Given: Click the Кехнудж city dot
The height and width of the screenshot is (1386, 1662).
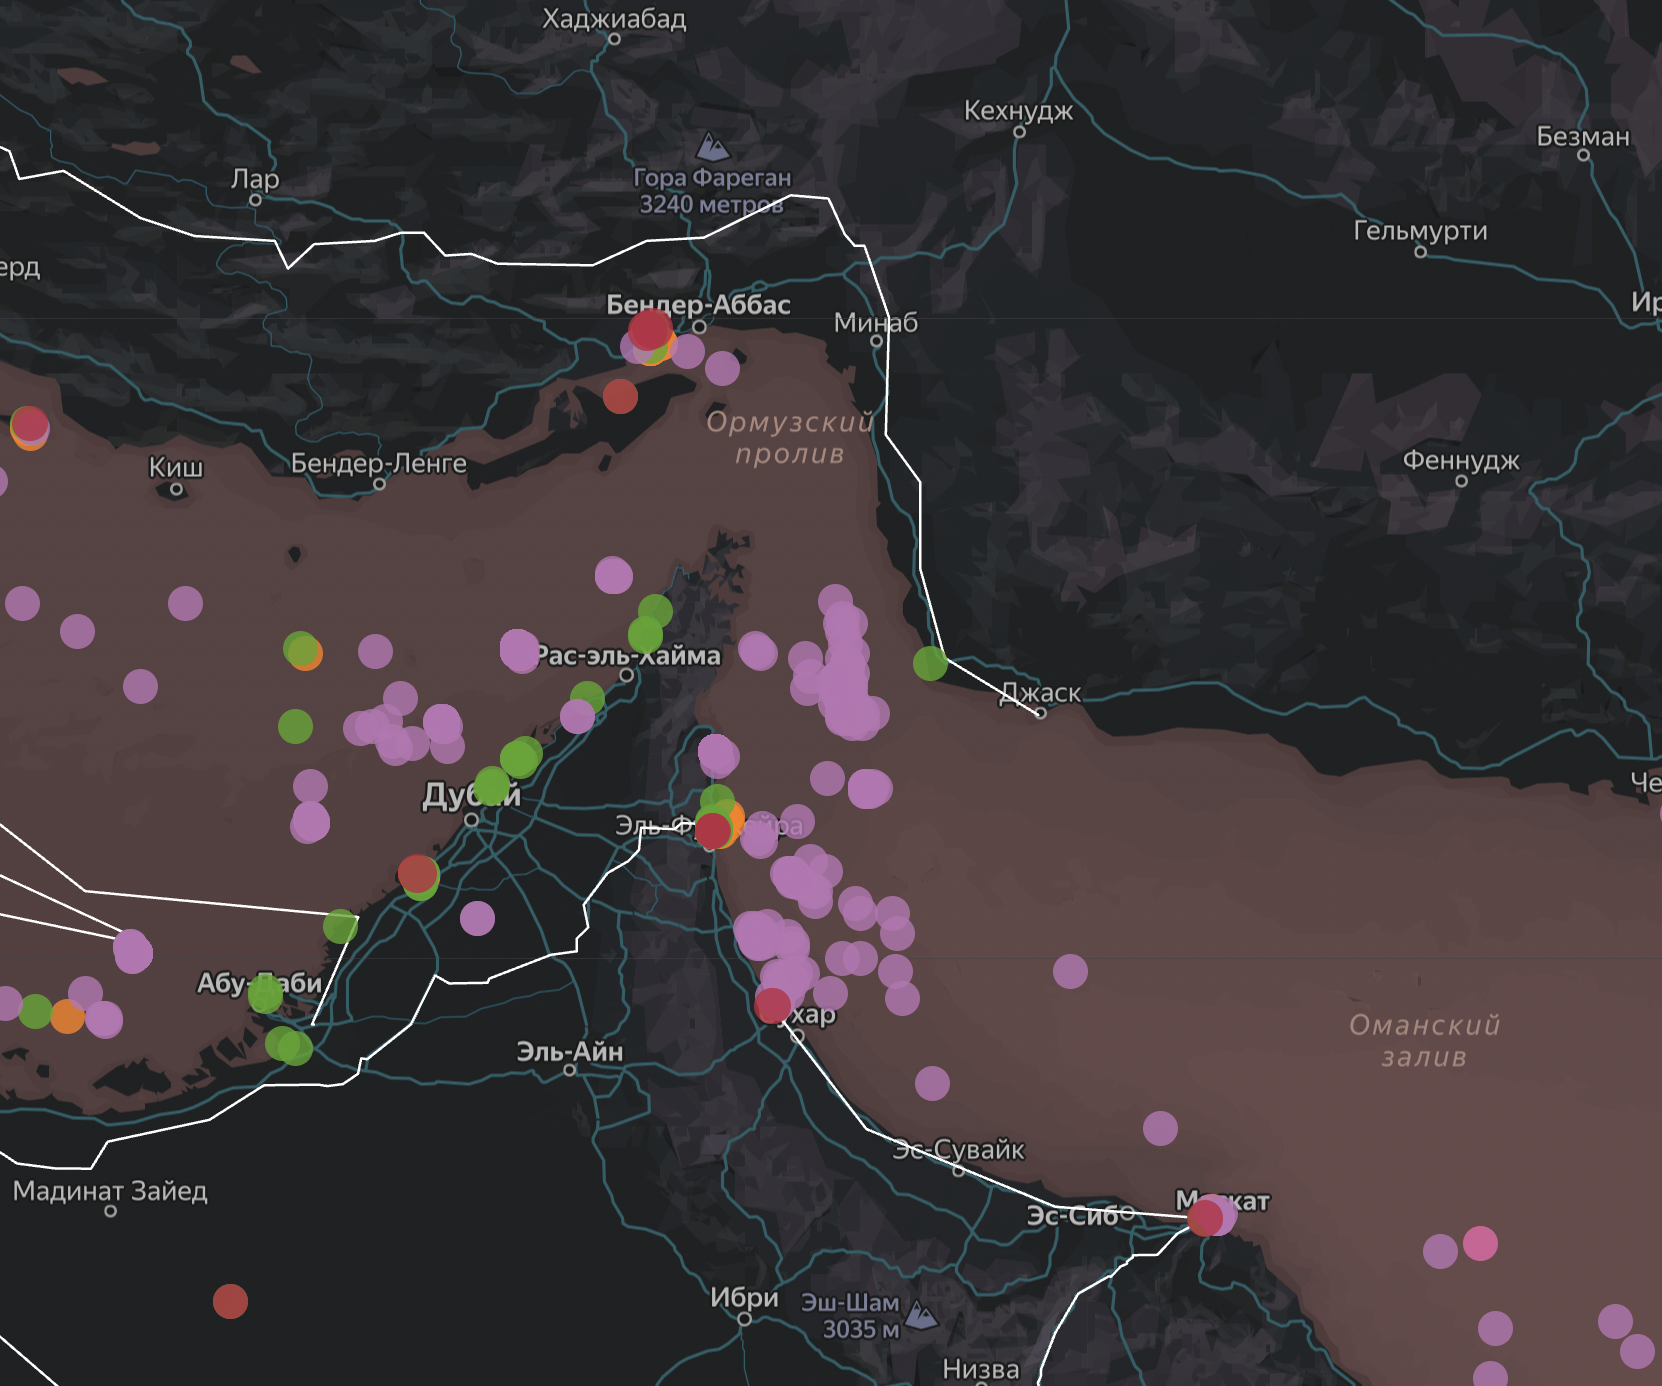Looking at the screenshot, I should pyautogui.click(x=1019, y=132).
